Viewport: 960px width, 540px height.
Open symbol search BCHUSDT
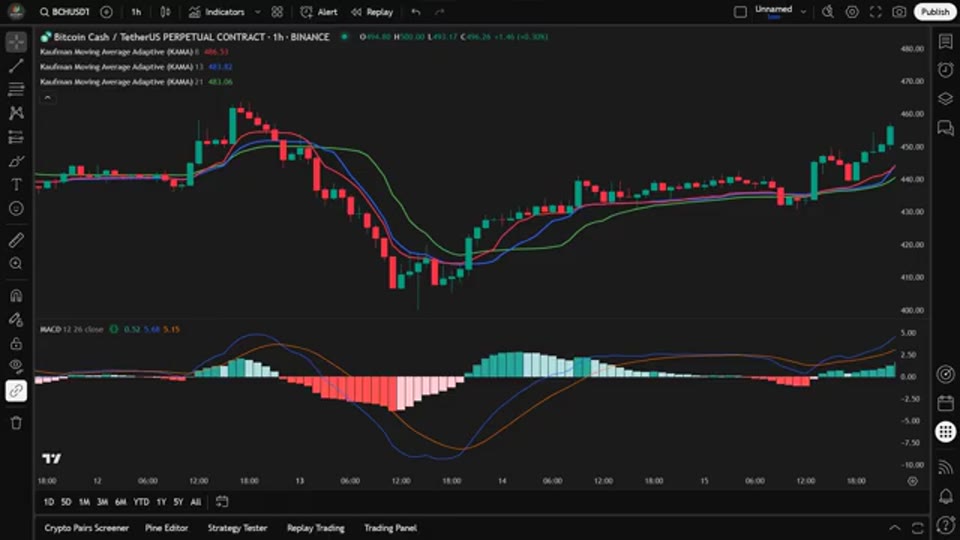[65, 12]
